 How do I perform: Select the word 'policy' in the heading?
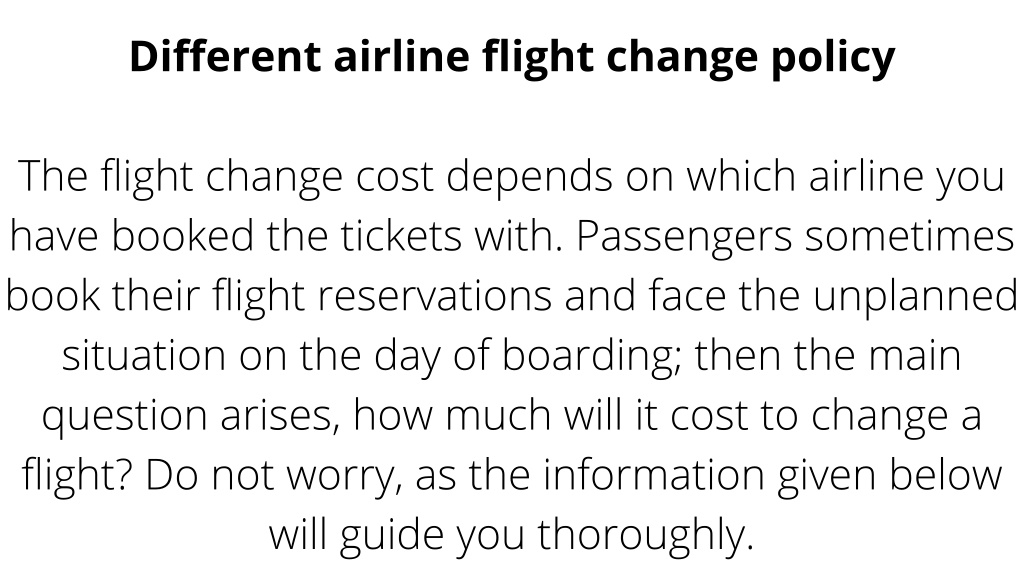833,59
